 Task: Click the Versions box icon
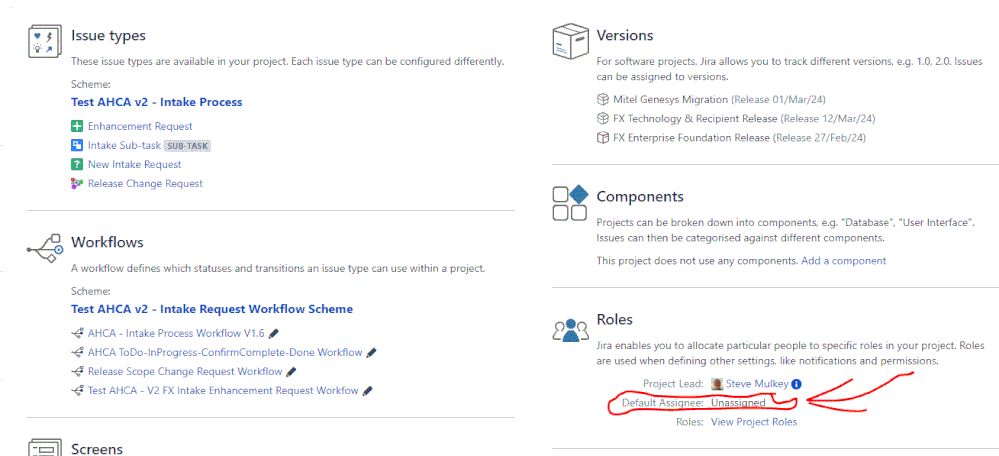click(x=569, y=41)
